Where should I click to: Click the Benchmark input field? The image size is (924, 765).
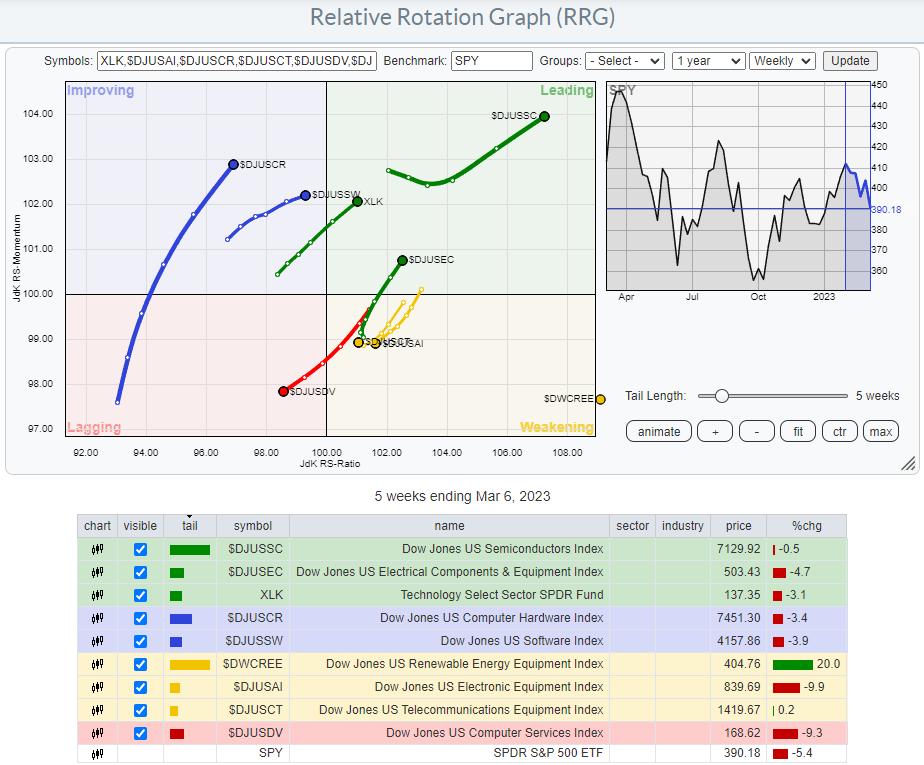click(x=491, y=61)
